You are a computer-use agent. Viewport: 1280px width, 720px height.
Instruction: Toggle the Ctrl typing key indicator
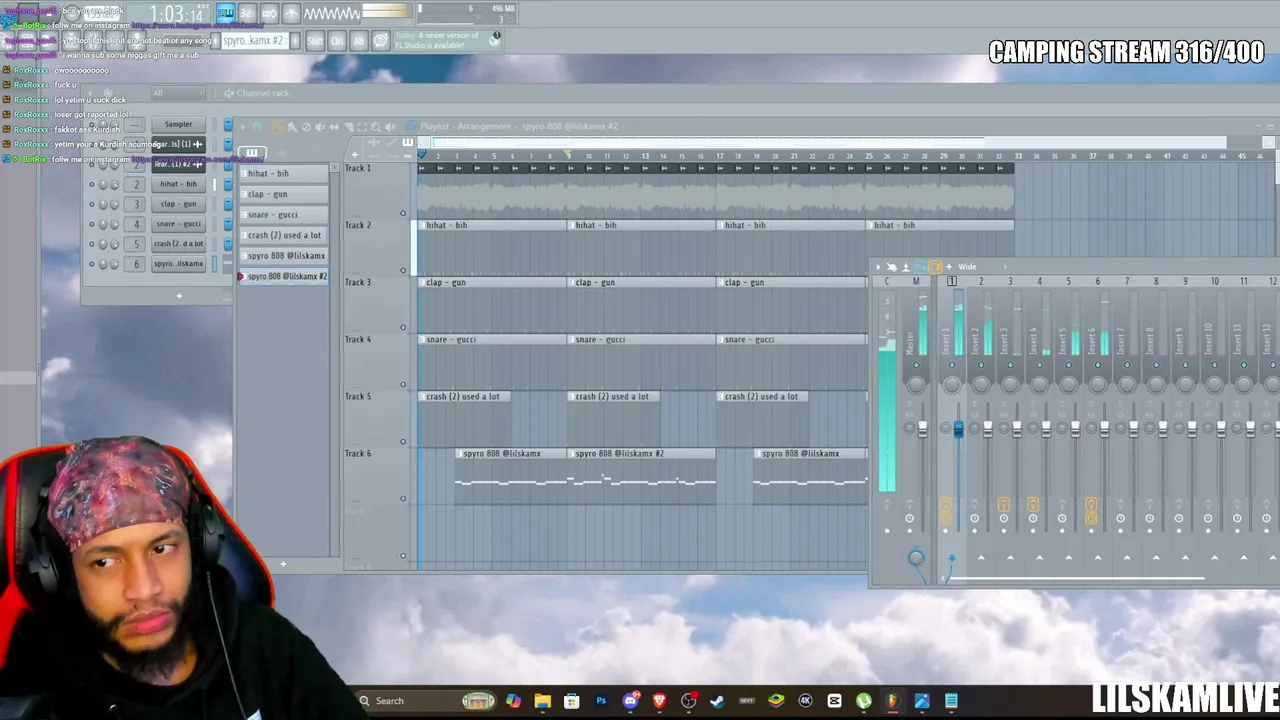point(337,41)
